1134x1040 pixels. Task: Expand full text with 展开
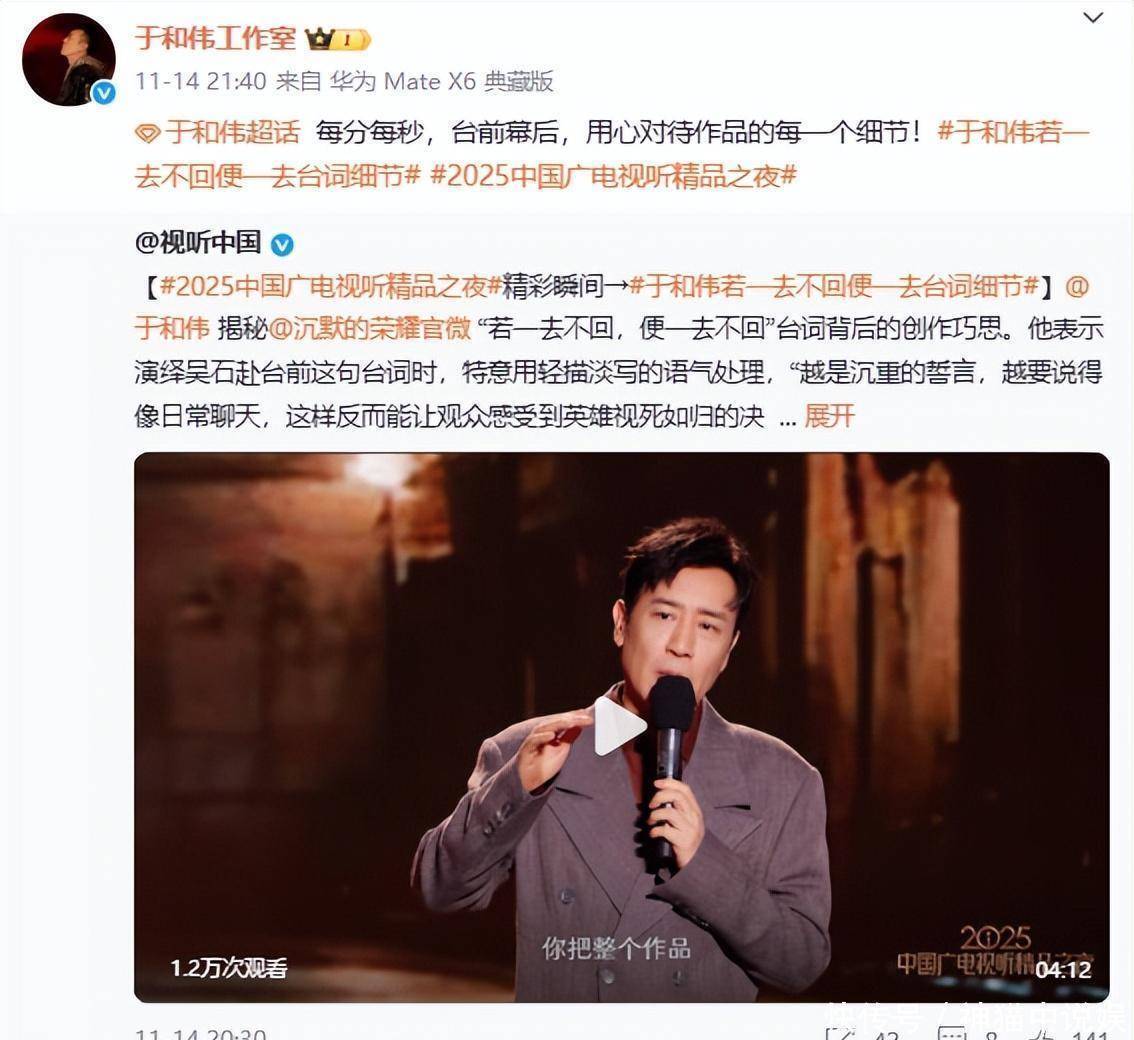[x=830, y=416]
